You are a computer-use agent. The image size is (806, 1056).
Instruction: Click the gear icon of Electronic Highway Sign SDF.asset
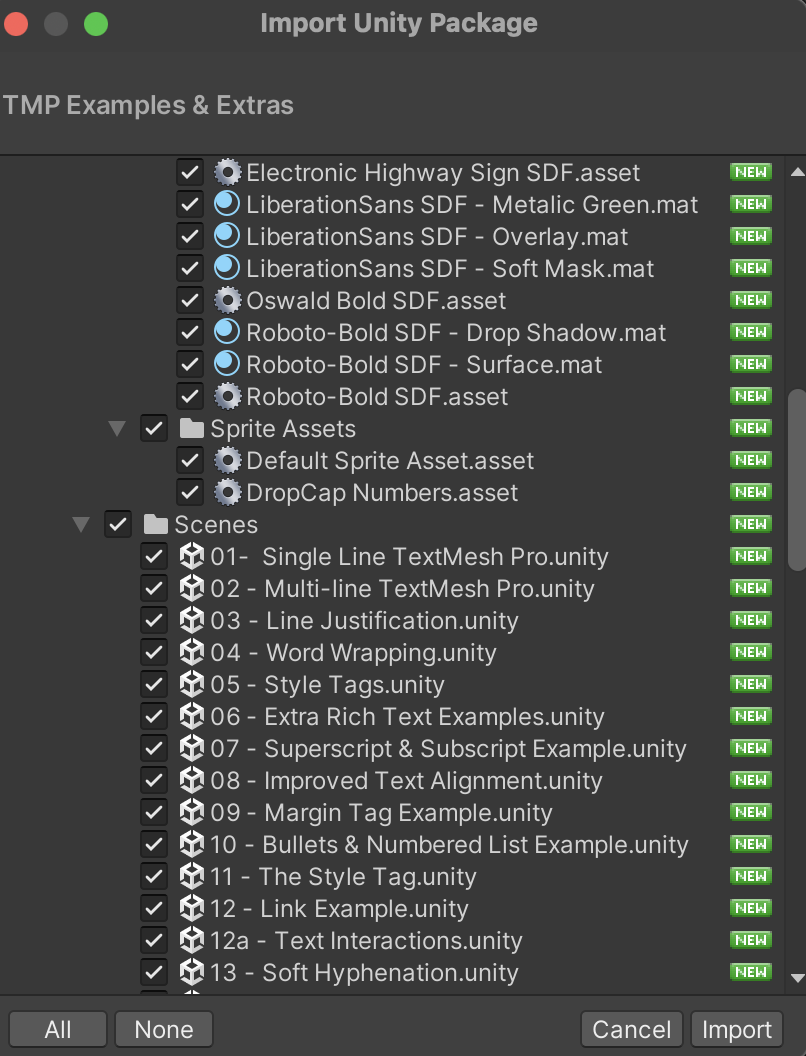227,172
